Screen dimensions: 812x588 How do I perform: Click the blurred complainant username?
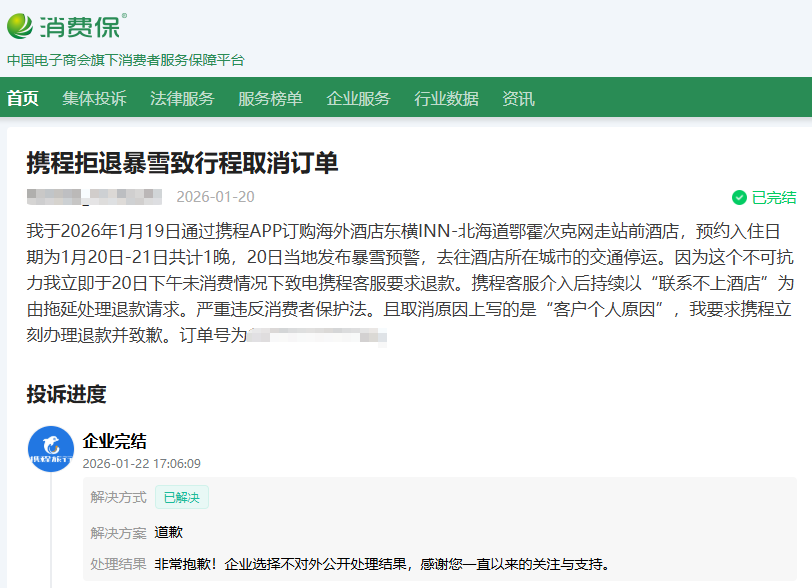94,197
